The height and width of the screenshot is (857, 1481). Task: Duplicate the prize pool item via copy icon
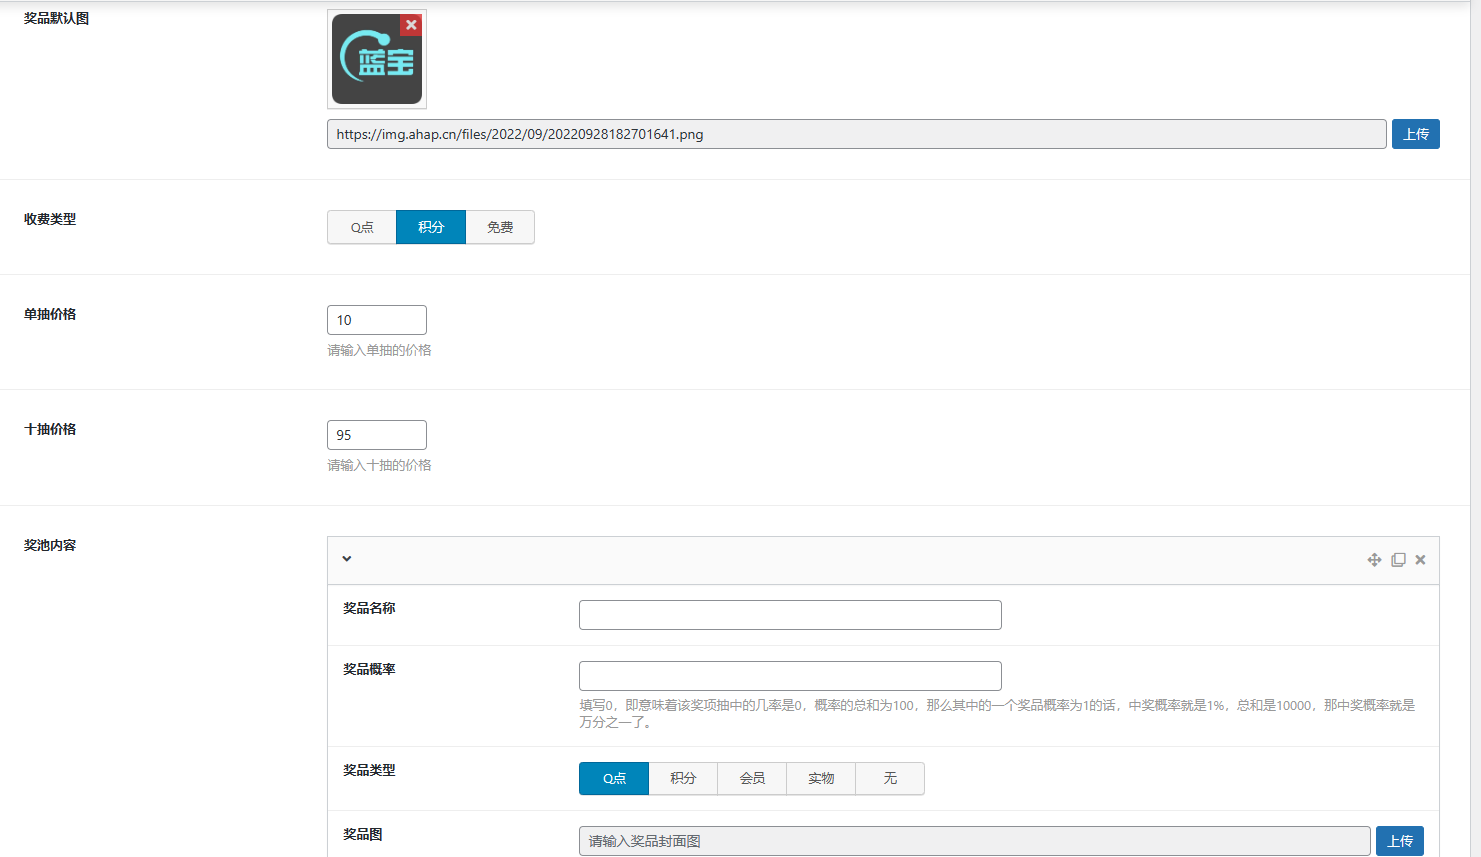(1398, 560)
